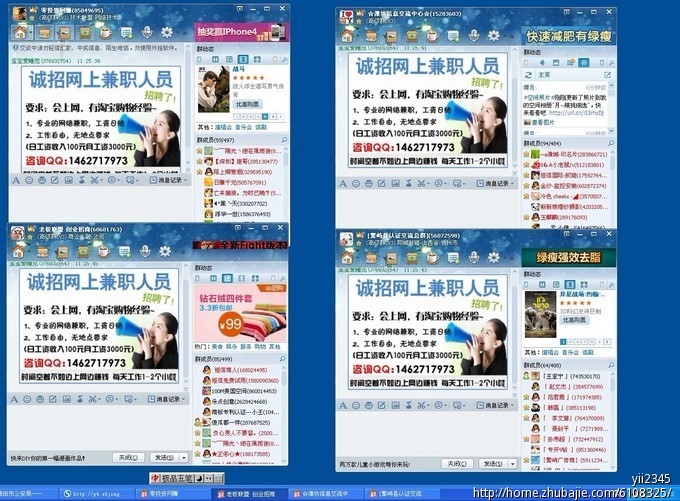Open group video icon in window 85849695
680x501 pixels.
click(85, 33)
